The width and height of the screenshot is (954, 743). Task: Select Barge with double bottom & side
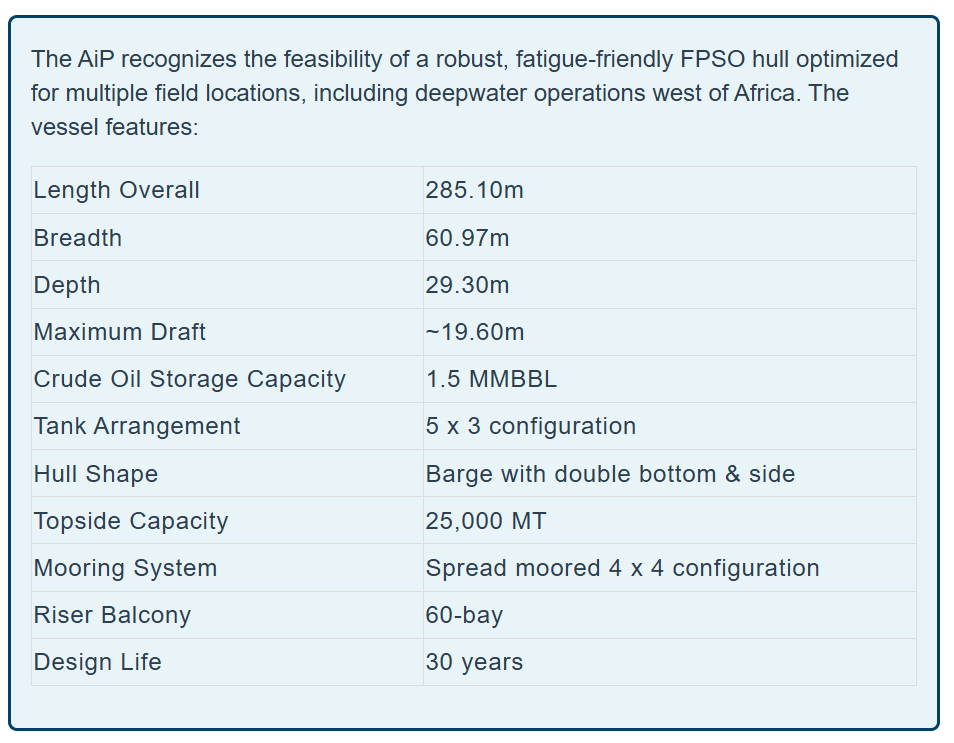coord(610,474)
